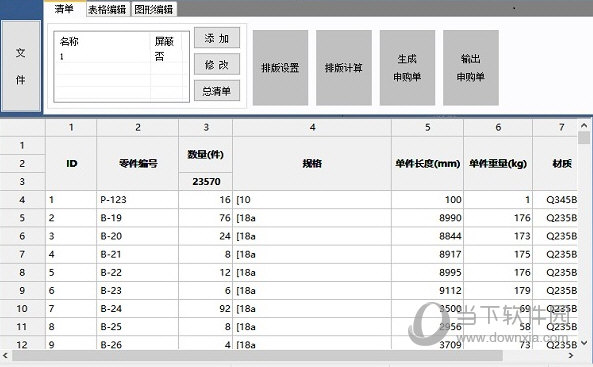Click the vertical scrollbar up arrow
Screen dimensions: 593x367
click(x=584, y=125)
